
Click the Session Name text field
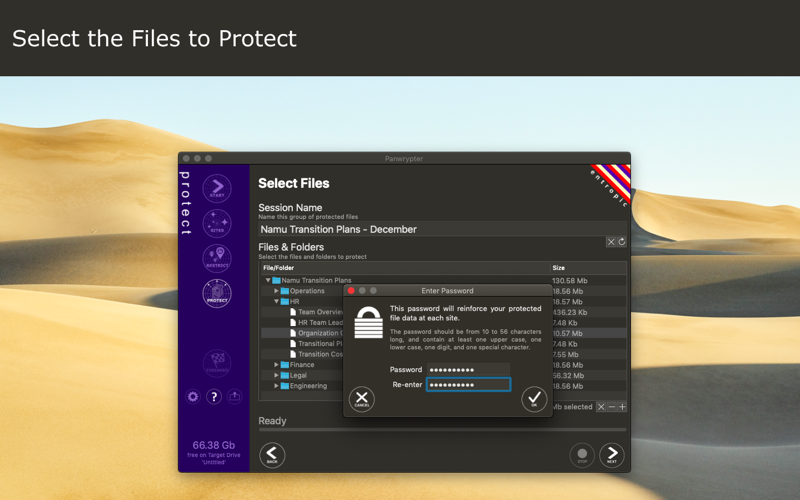(442, 229)
